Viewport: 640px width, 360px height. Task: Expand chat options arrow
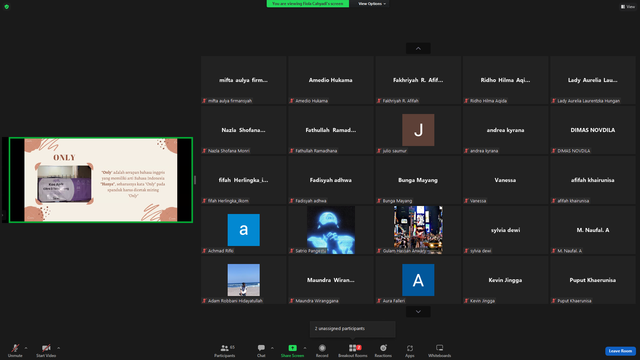(x=272, y=348)
